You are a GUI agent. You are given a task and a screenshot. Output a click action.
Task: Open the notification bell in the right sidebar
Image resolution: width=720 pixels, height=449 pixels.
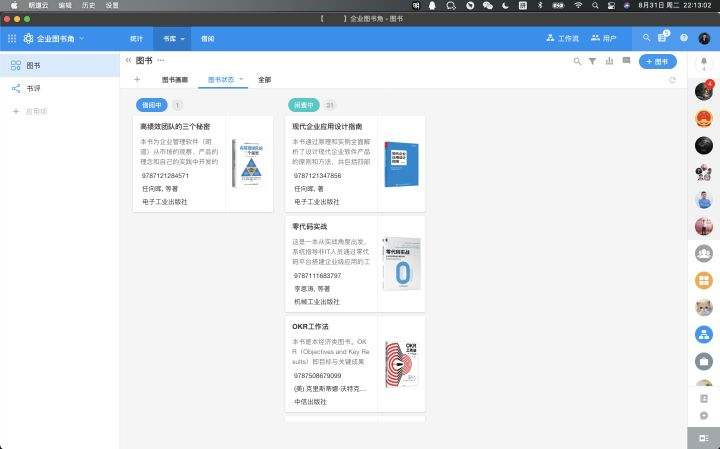click(x=703, y=62)
